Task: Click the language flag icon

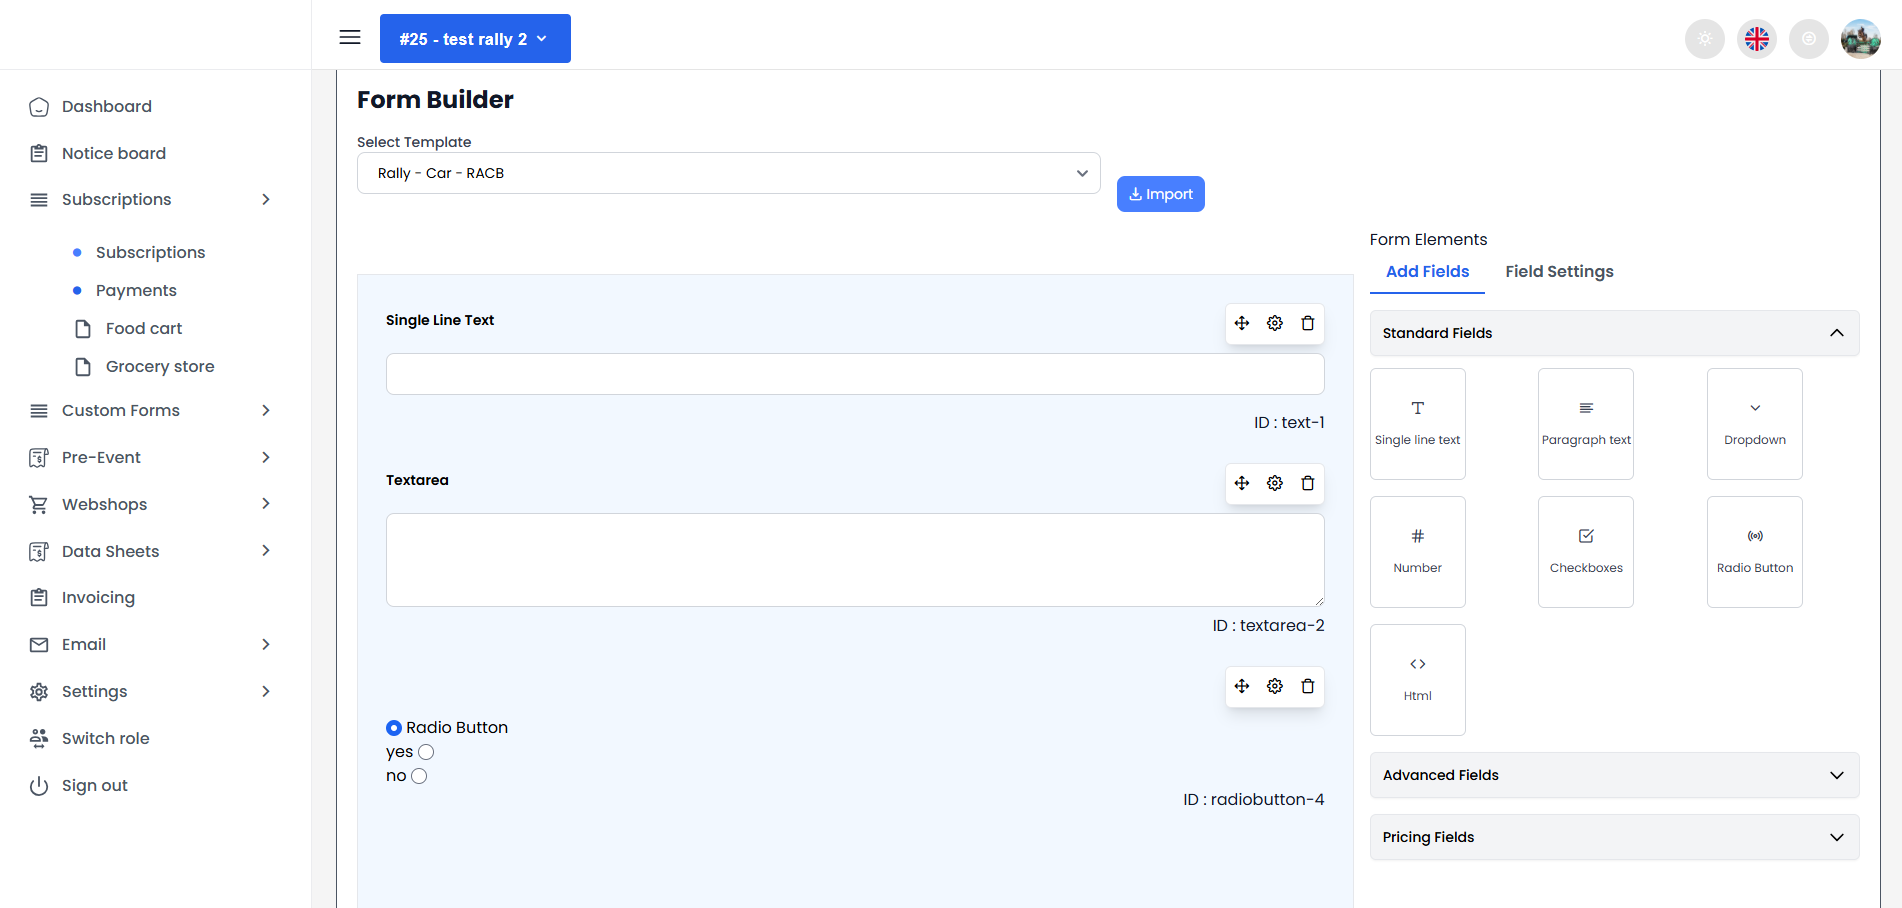Action: (1756, 39)
